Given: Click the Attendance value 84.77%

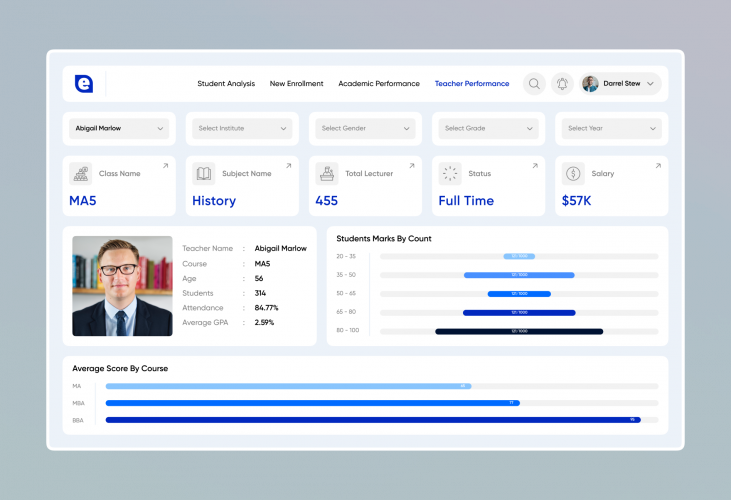Looking at the screenshot, I should (266, 308).
